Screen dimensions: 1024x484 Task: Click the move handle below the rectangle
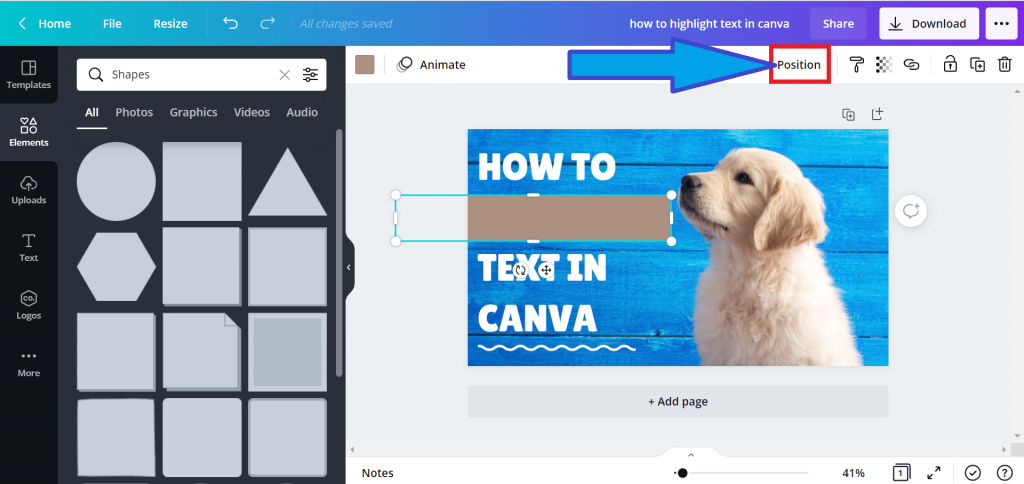[547, 270]
